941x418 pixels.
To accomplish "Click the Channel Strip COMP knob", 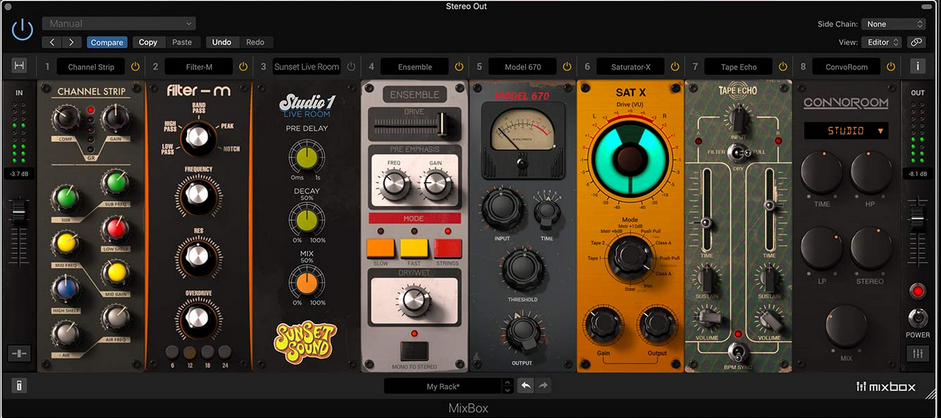I will pos(66,119).
